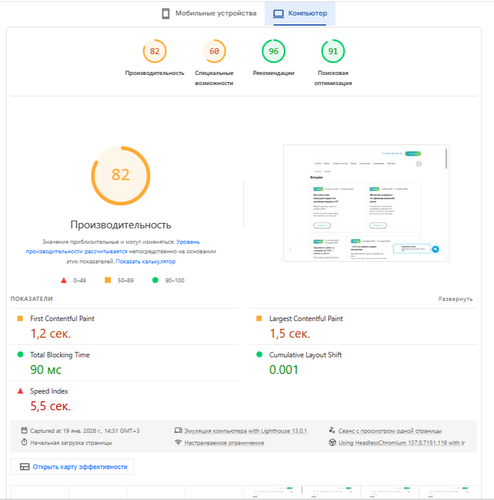Open the Показать калькулятор link
The height and width of the screenshot is (500, 494).
coord(146,262)
